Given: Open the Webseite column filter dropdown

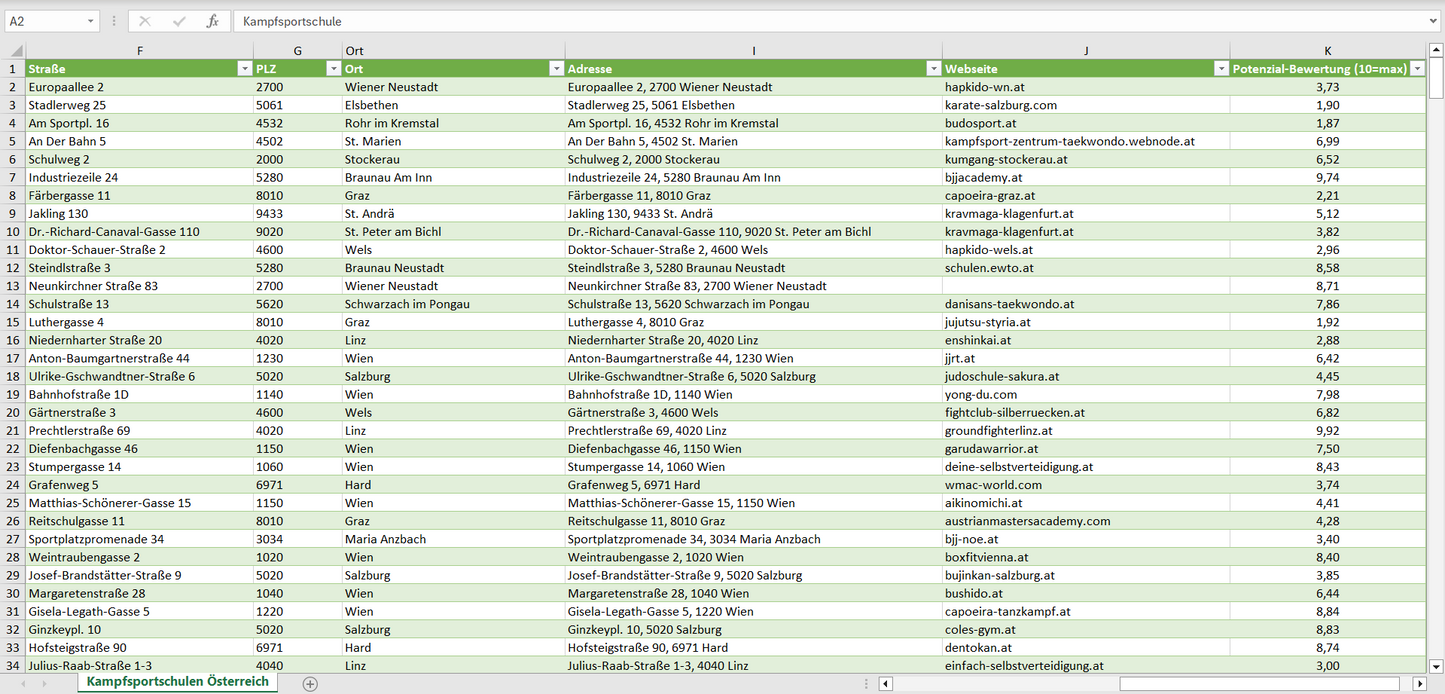Looking at the screenshot, I should tap(1220, 69).
